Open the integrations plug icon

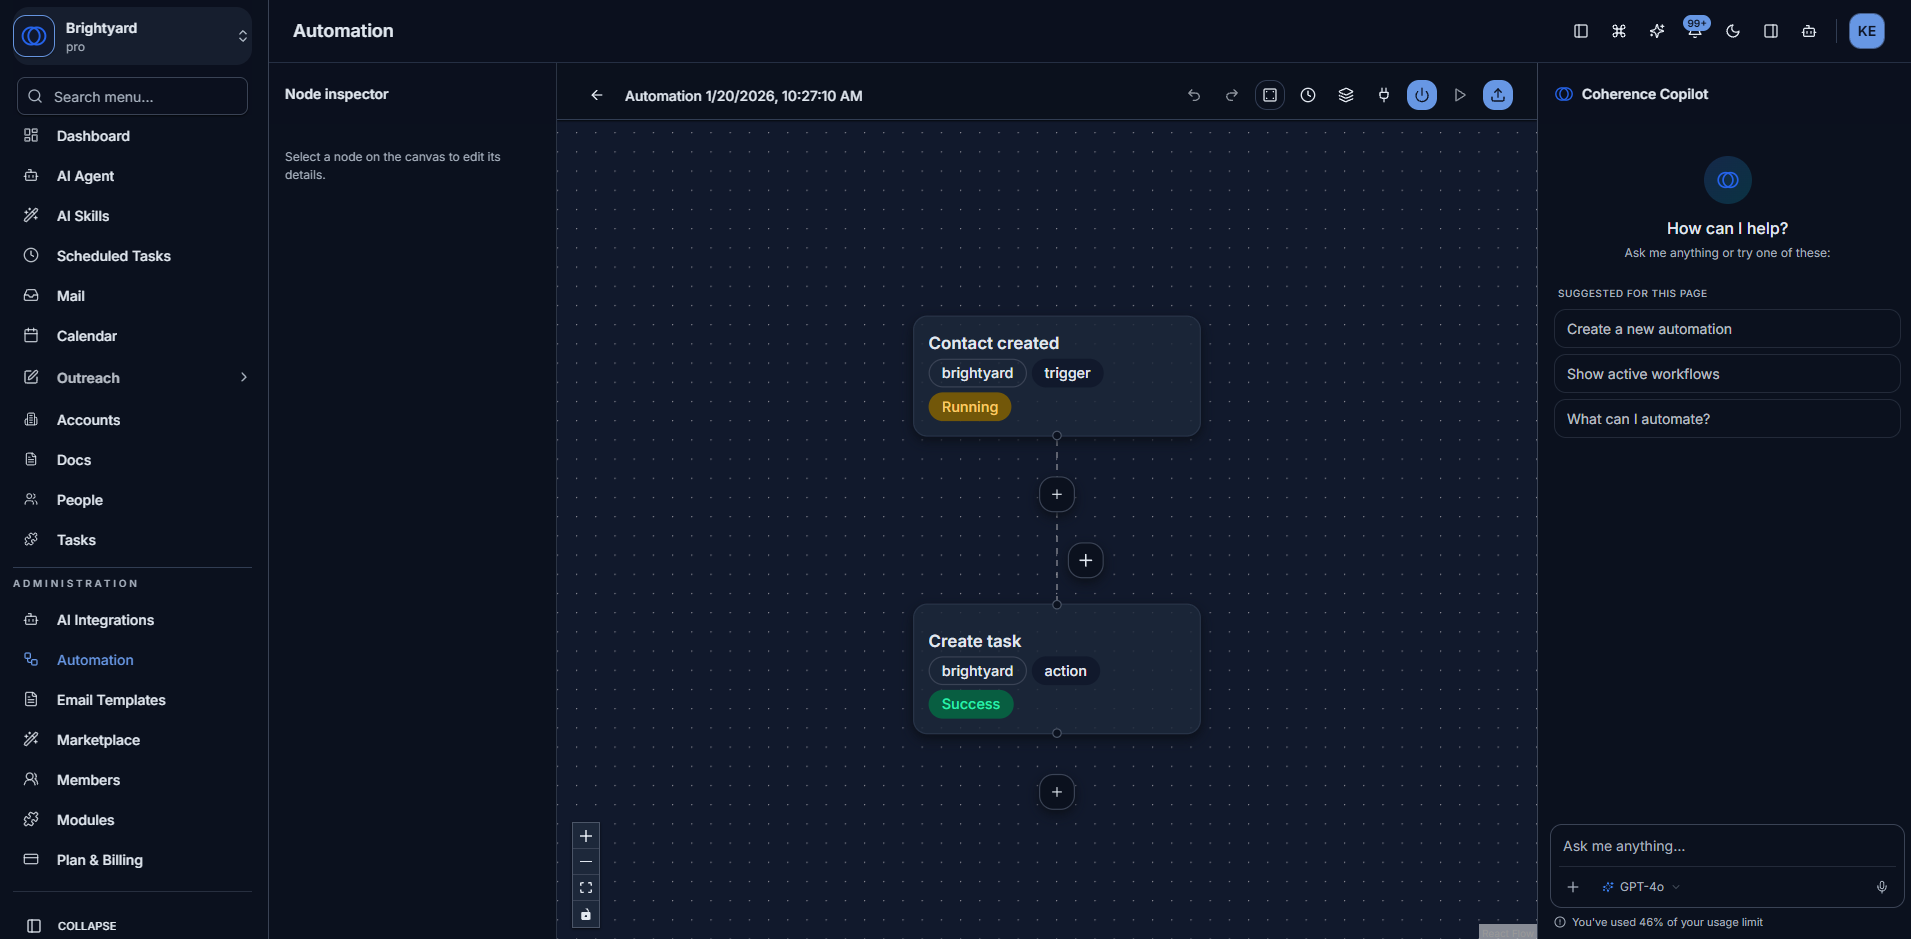[x=1384, y=95]
